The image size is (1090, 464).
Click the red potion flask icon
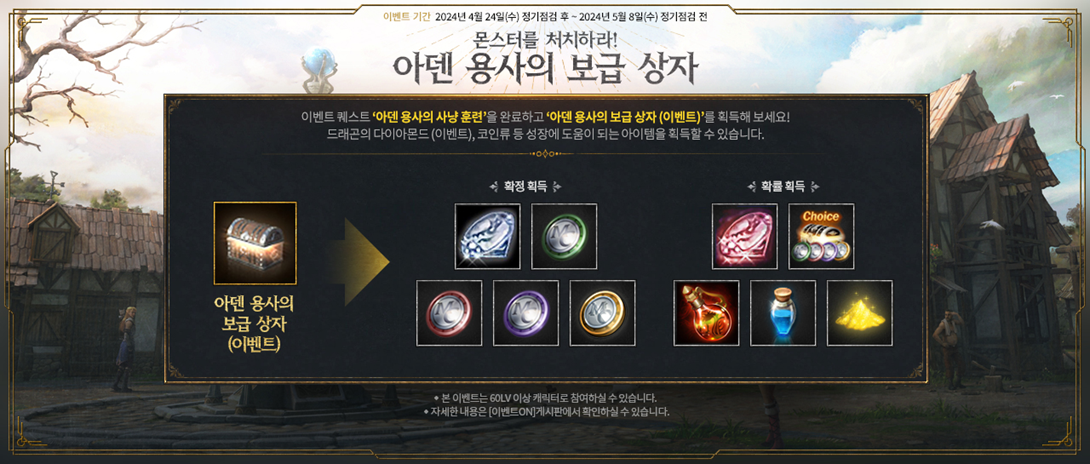[706, 312]
